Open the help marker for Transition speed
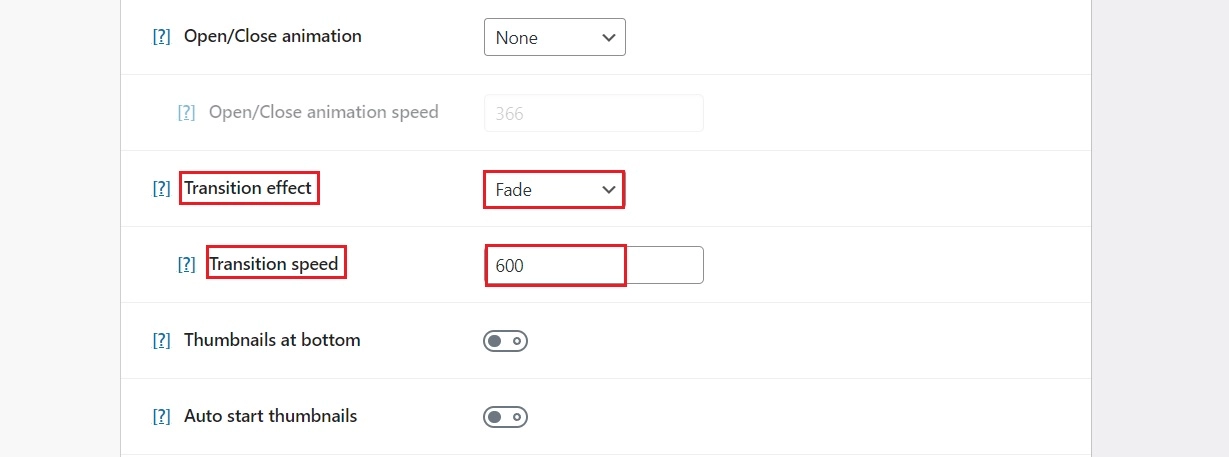 (x=186, y=265)
